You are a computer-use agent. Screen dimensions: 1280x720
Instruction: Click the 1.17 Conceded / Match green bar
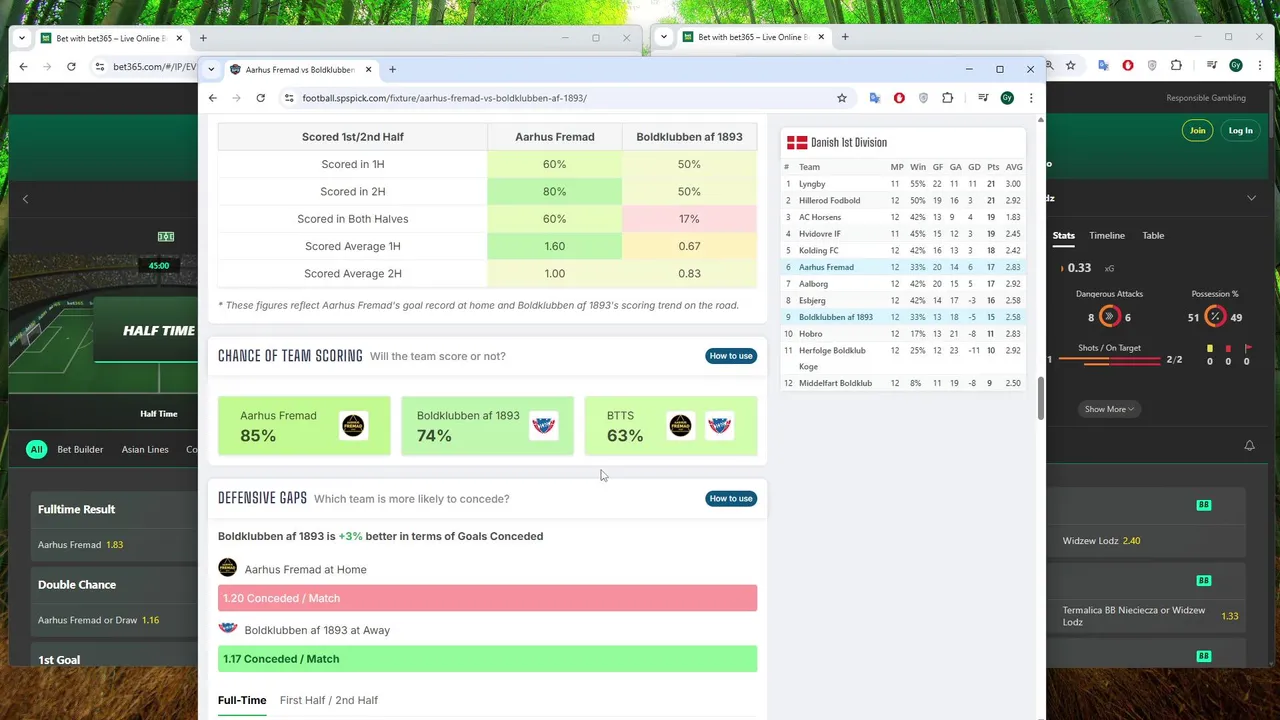click(487, 659)
